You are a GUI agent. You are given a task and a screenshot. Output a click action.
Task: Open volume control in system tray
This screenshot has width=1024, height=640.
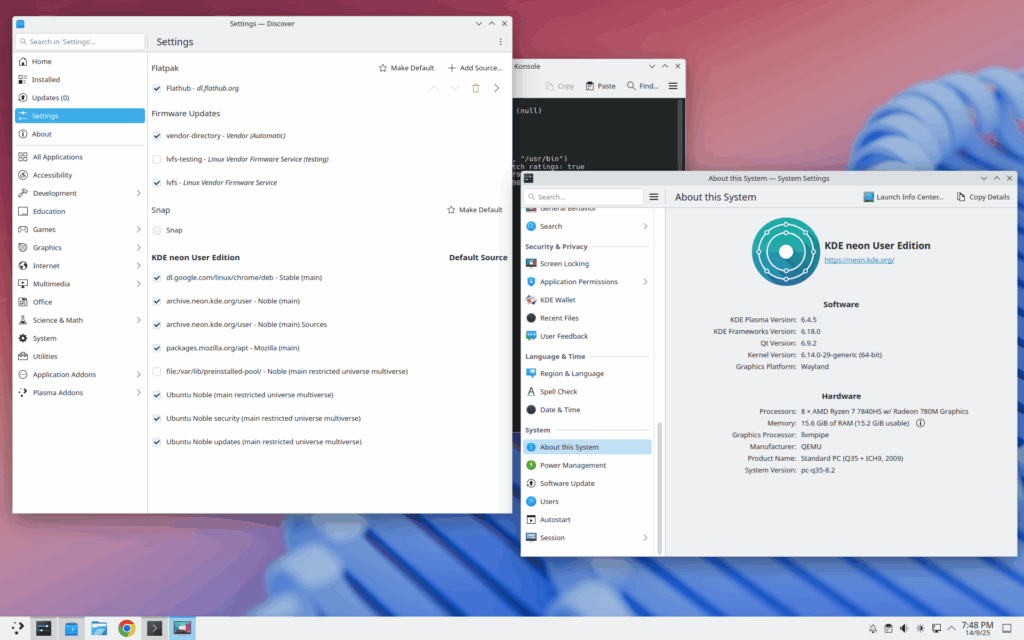[x=904, y=628]
